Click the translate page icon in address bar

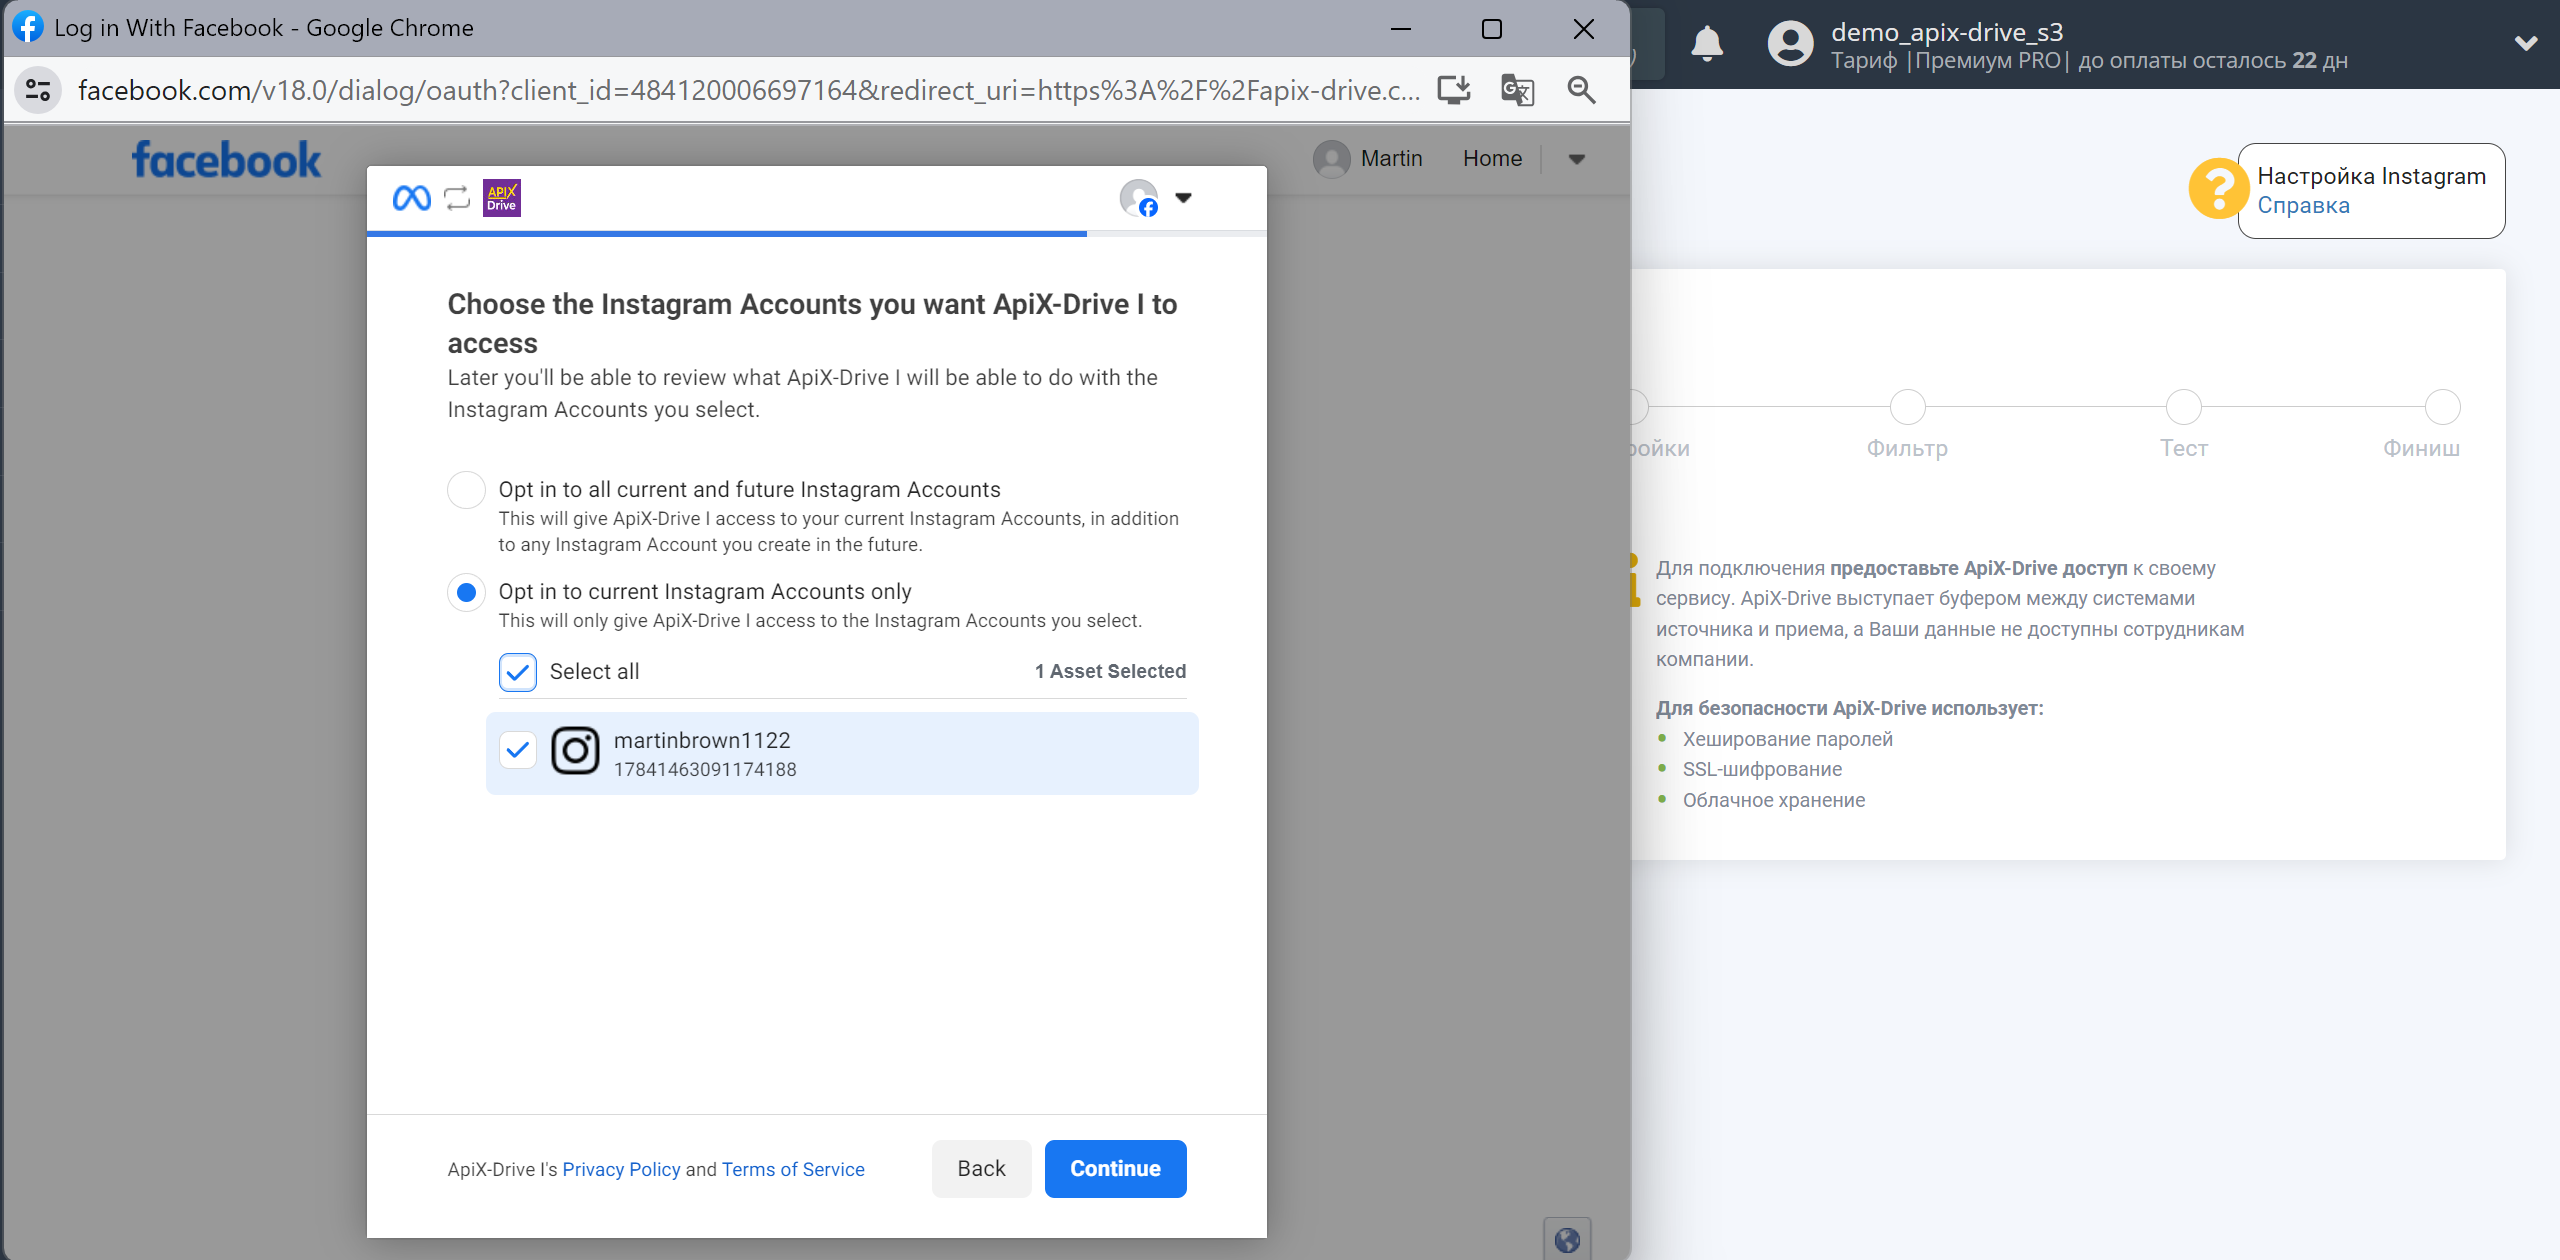(1515, 90)
